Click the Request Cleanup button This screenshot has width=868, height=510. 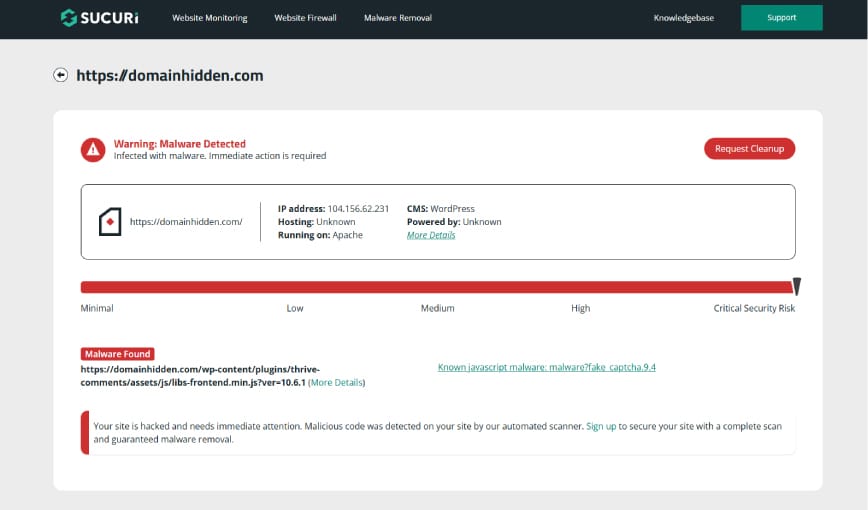click(750, 148)
